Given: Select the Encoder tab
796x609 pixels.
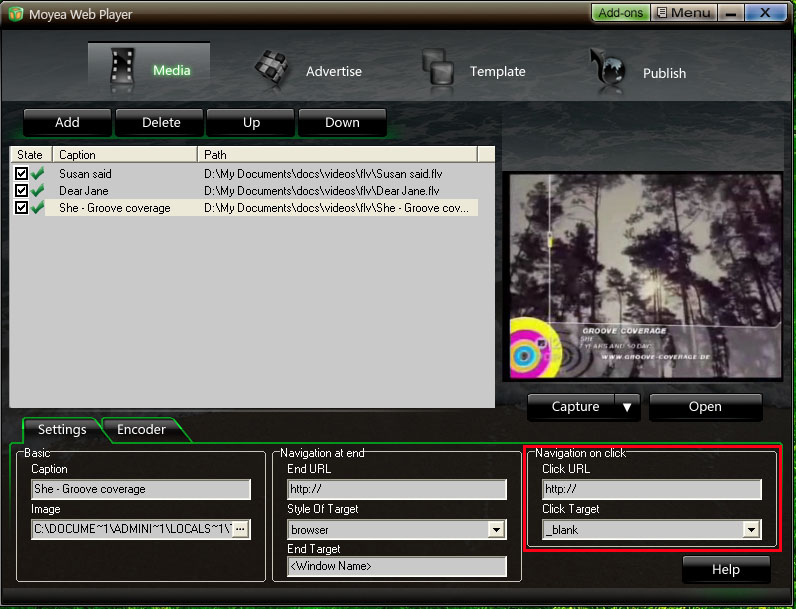Looking at the screenshot, I should click(142, 429).
